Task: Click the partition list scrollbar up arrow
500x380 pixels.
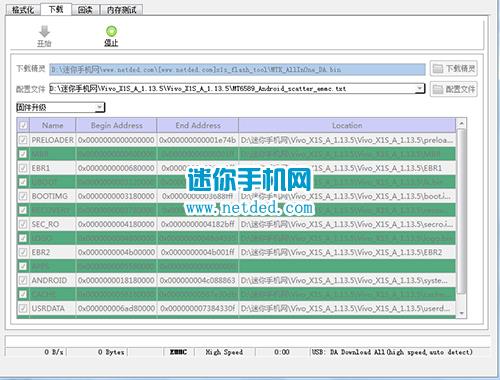Action: click(x=461, y=124)
